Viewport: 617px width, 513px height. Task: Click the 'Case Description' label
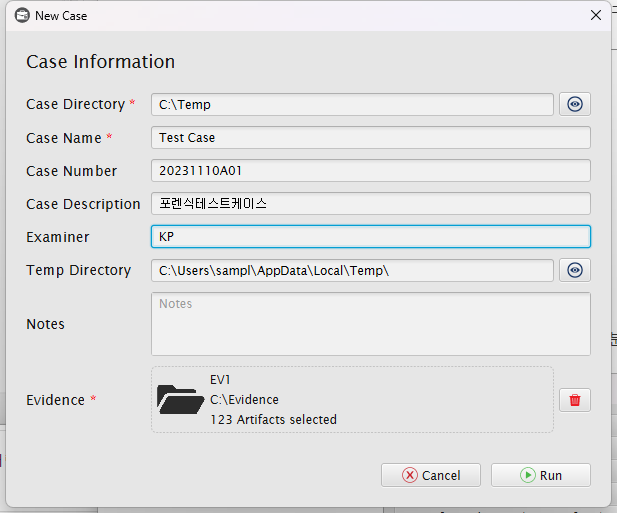(83, 204)
